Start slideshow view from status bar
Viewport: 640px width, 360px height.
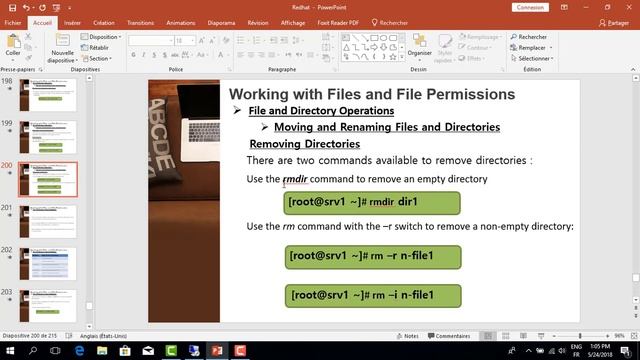541,336
